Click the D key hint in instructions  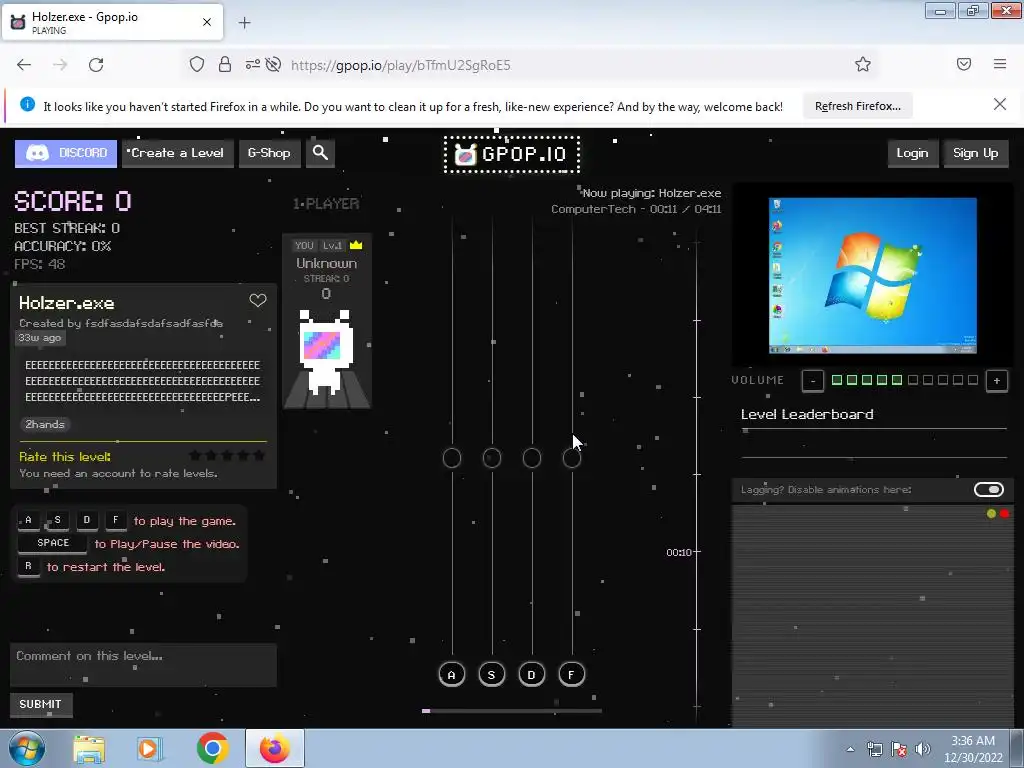click(86, 520)
